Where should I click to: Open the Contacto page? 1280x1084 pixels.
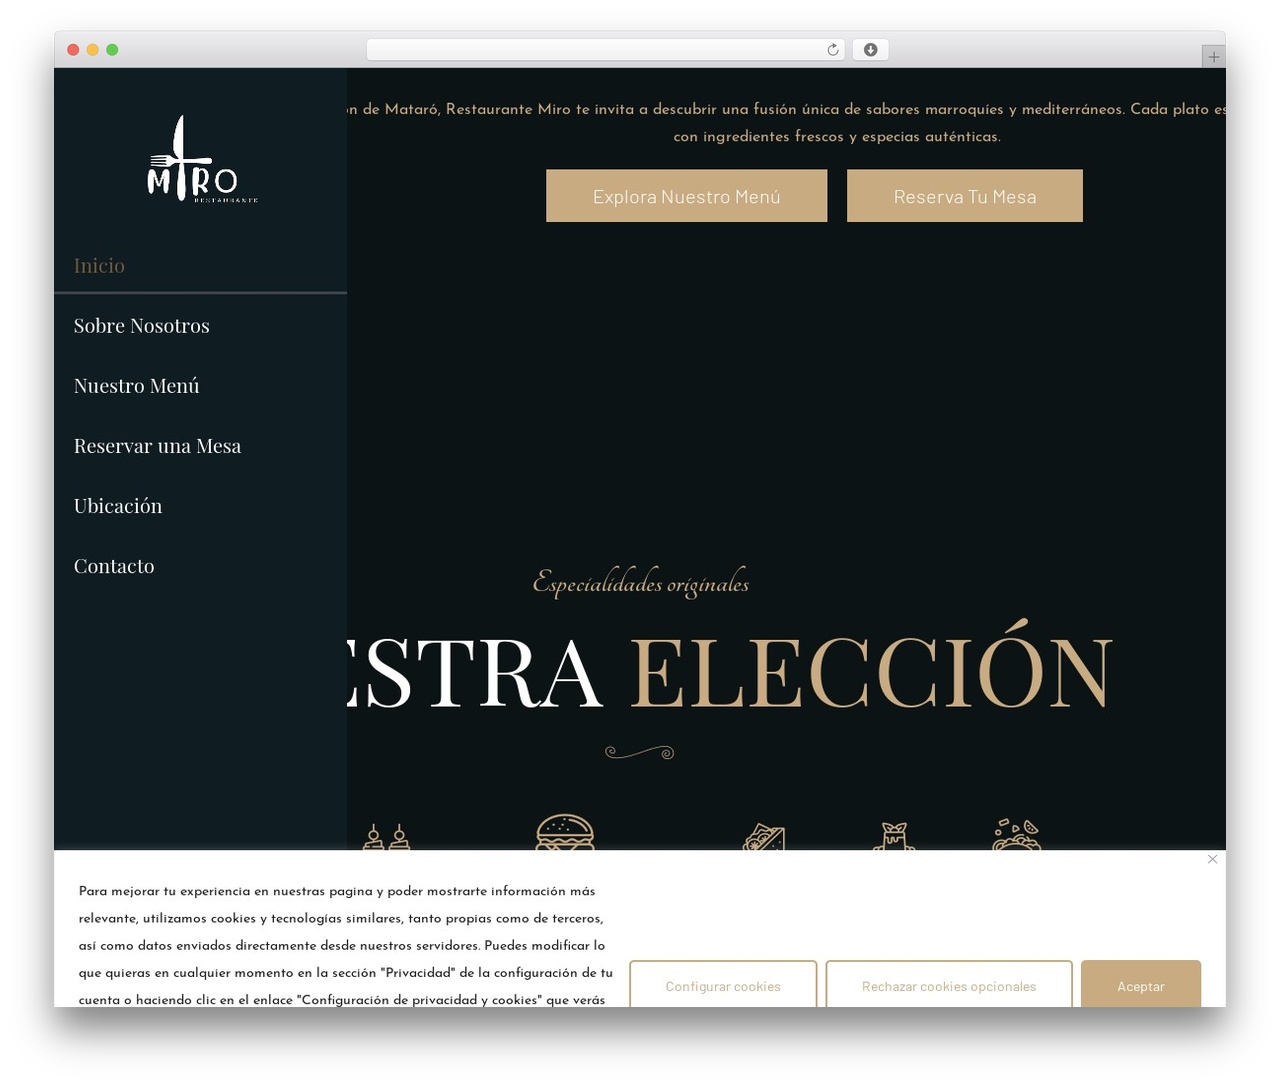pos(114,565)
